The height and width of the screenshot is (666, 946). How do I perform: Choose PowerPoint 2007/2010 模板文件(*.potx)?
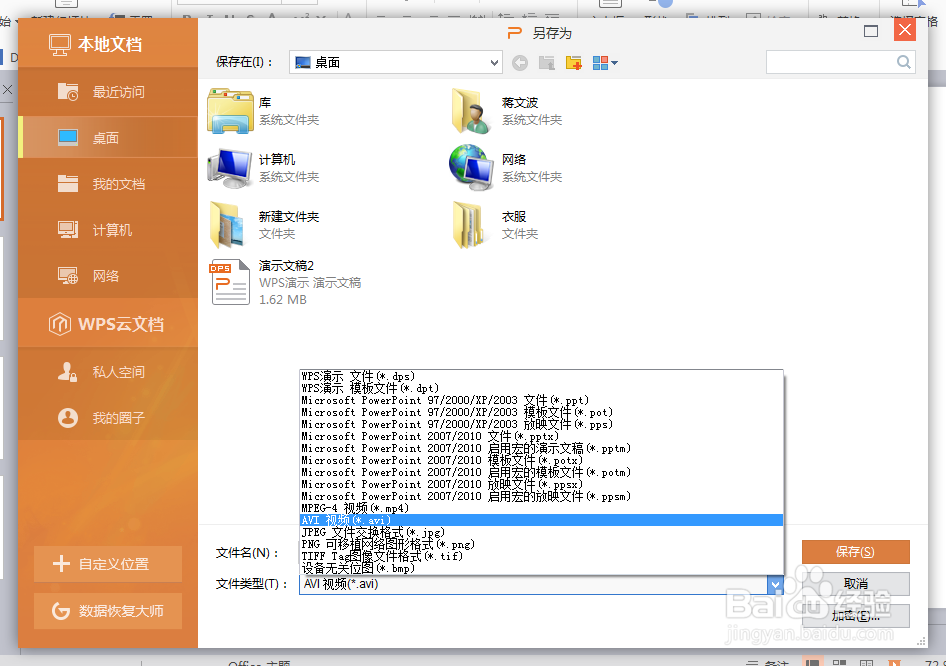coord(541,460)
